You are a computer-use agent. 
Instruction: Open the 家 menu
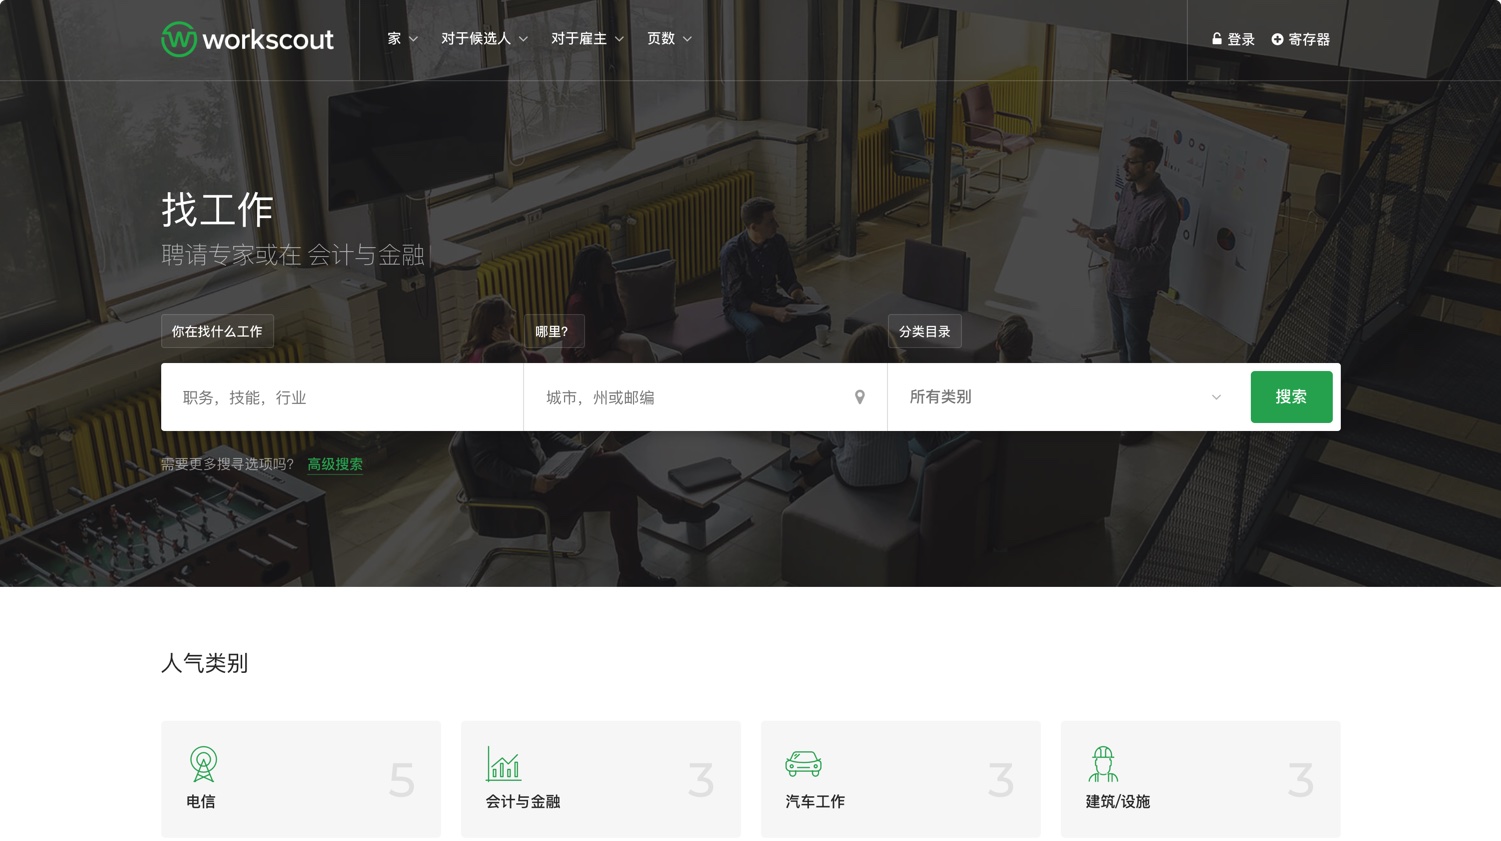click(403, 39)
